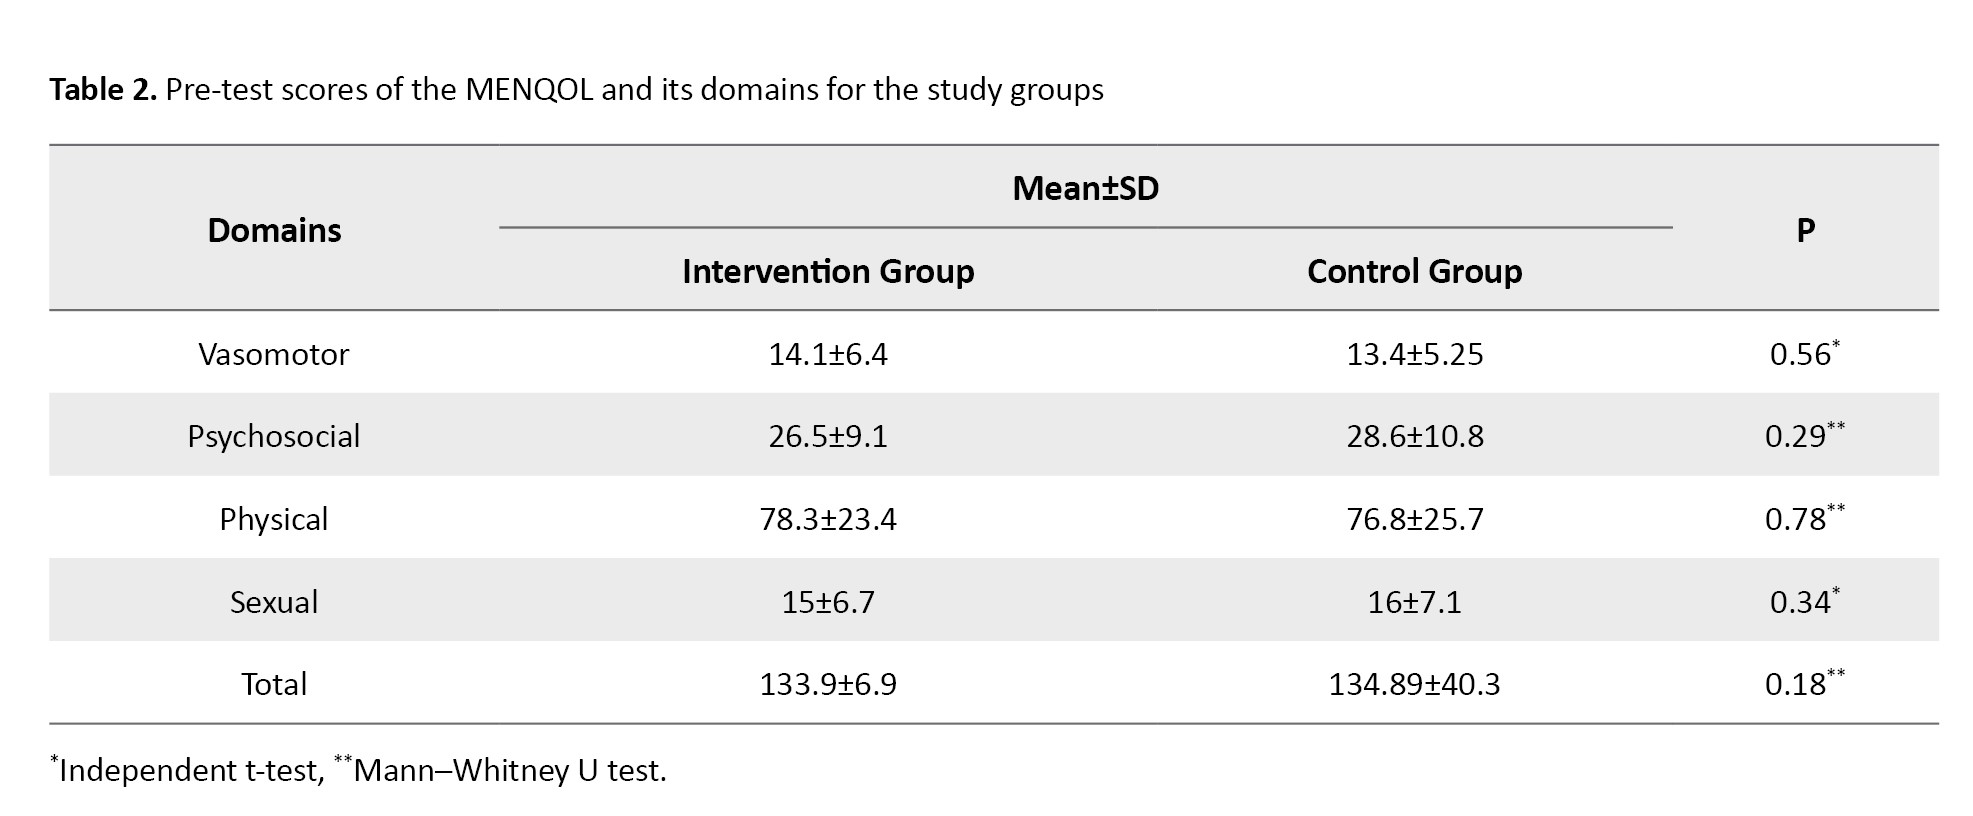Select the 28.6±10.8 control value
Viewport: 1973px width, 816px height.
pyautogui.click(x=1414, y=437)
